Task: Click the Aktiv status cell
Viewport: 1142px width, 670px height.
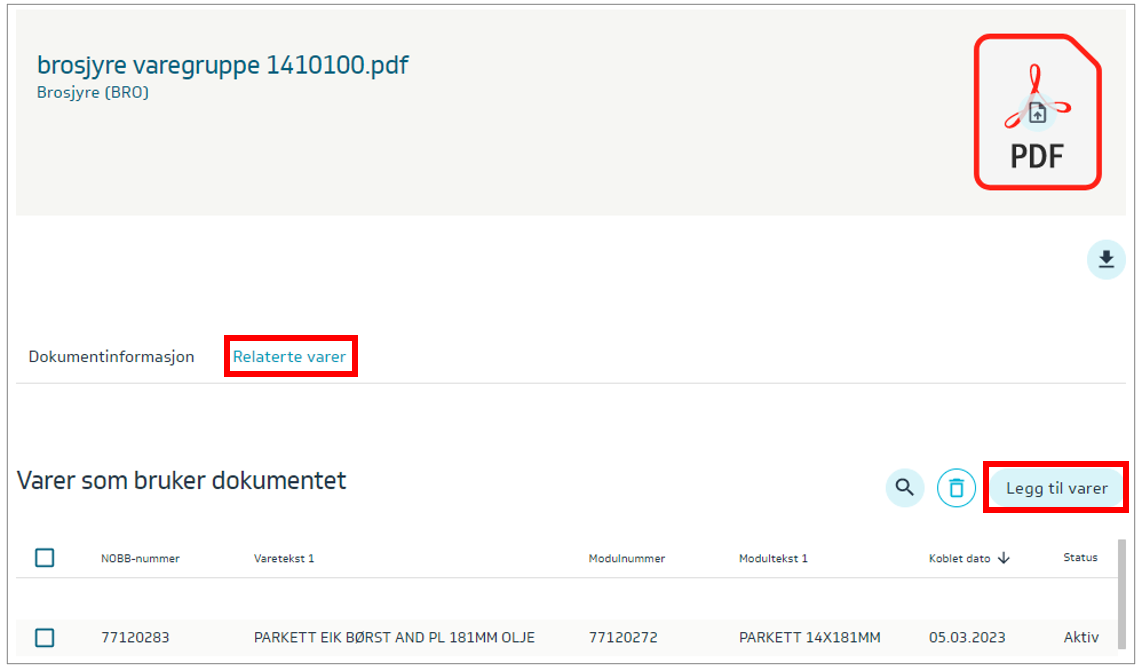Action: point(1080,637)
